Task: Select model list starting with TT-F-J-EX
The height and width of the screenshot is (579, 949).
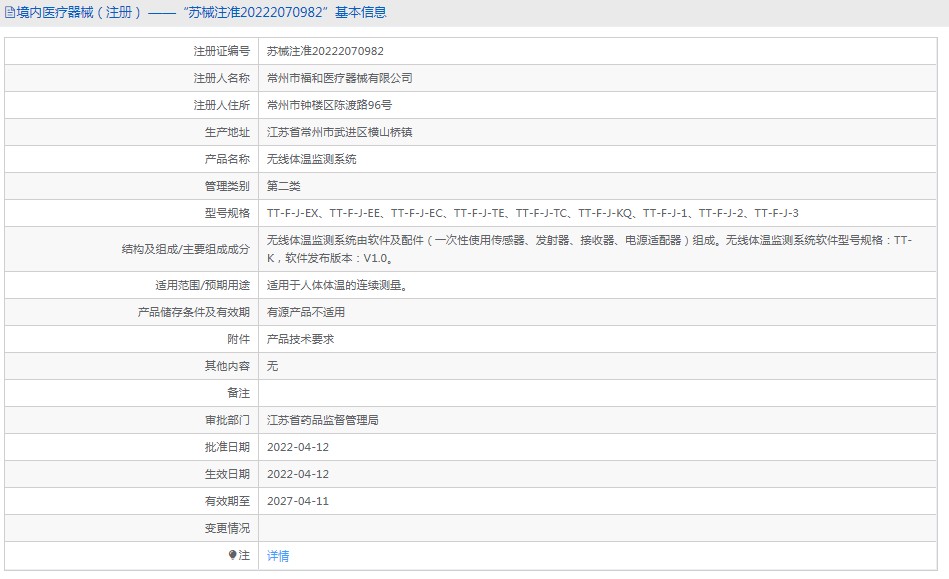Action: (533, 213)
